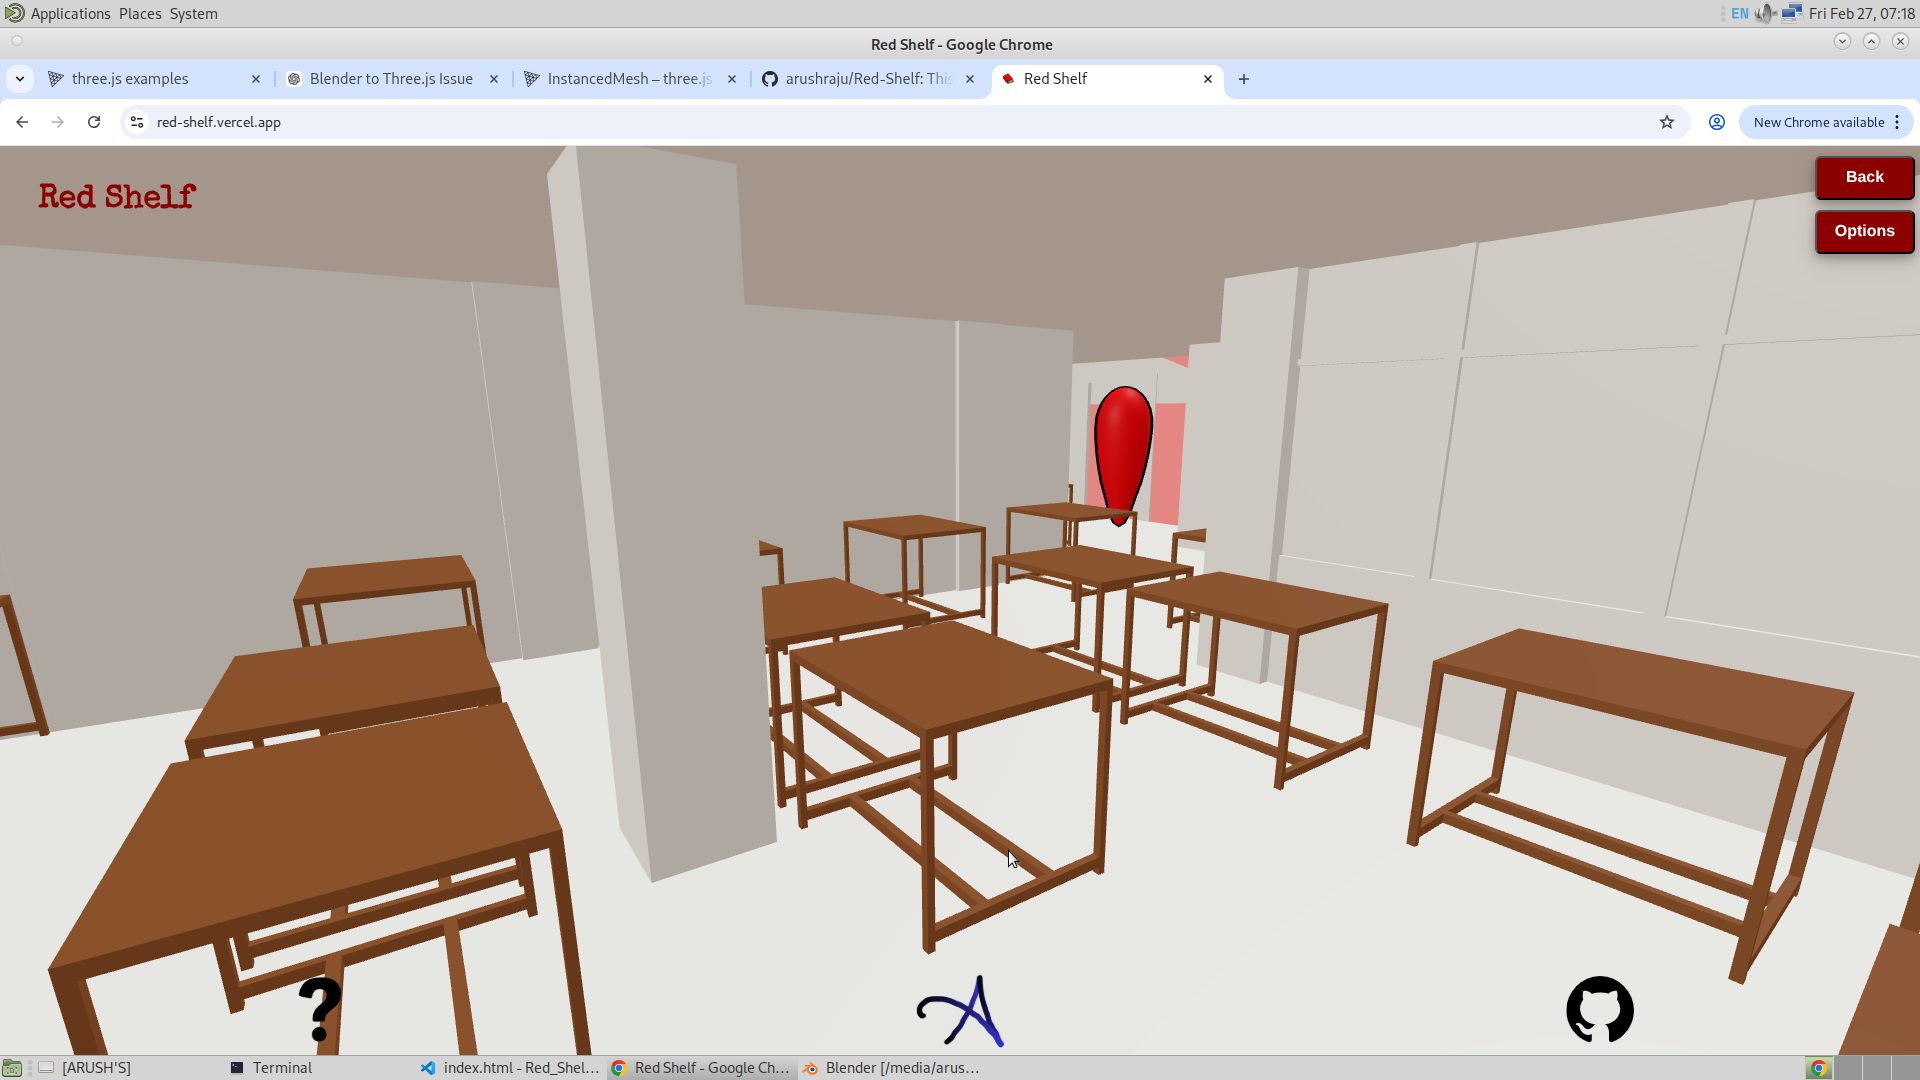Screen dimensions: 1920x1080
Task: View site information icon in address bar
Action: [137, 122]
